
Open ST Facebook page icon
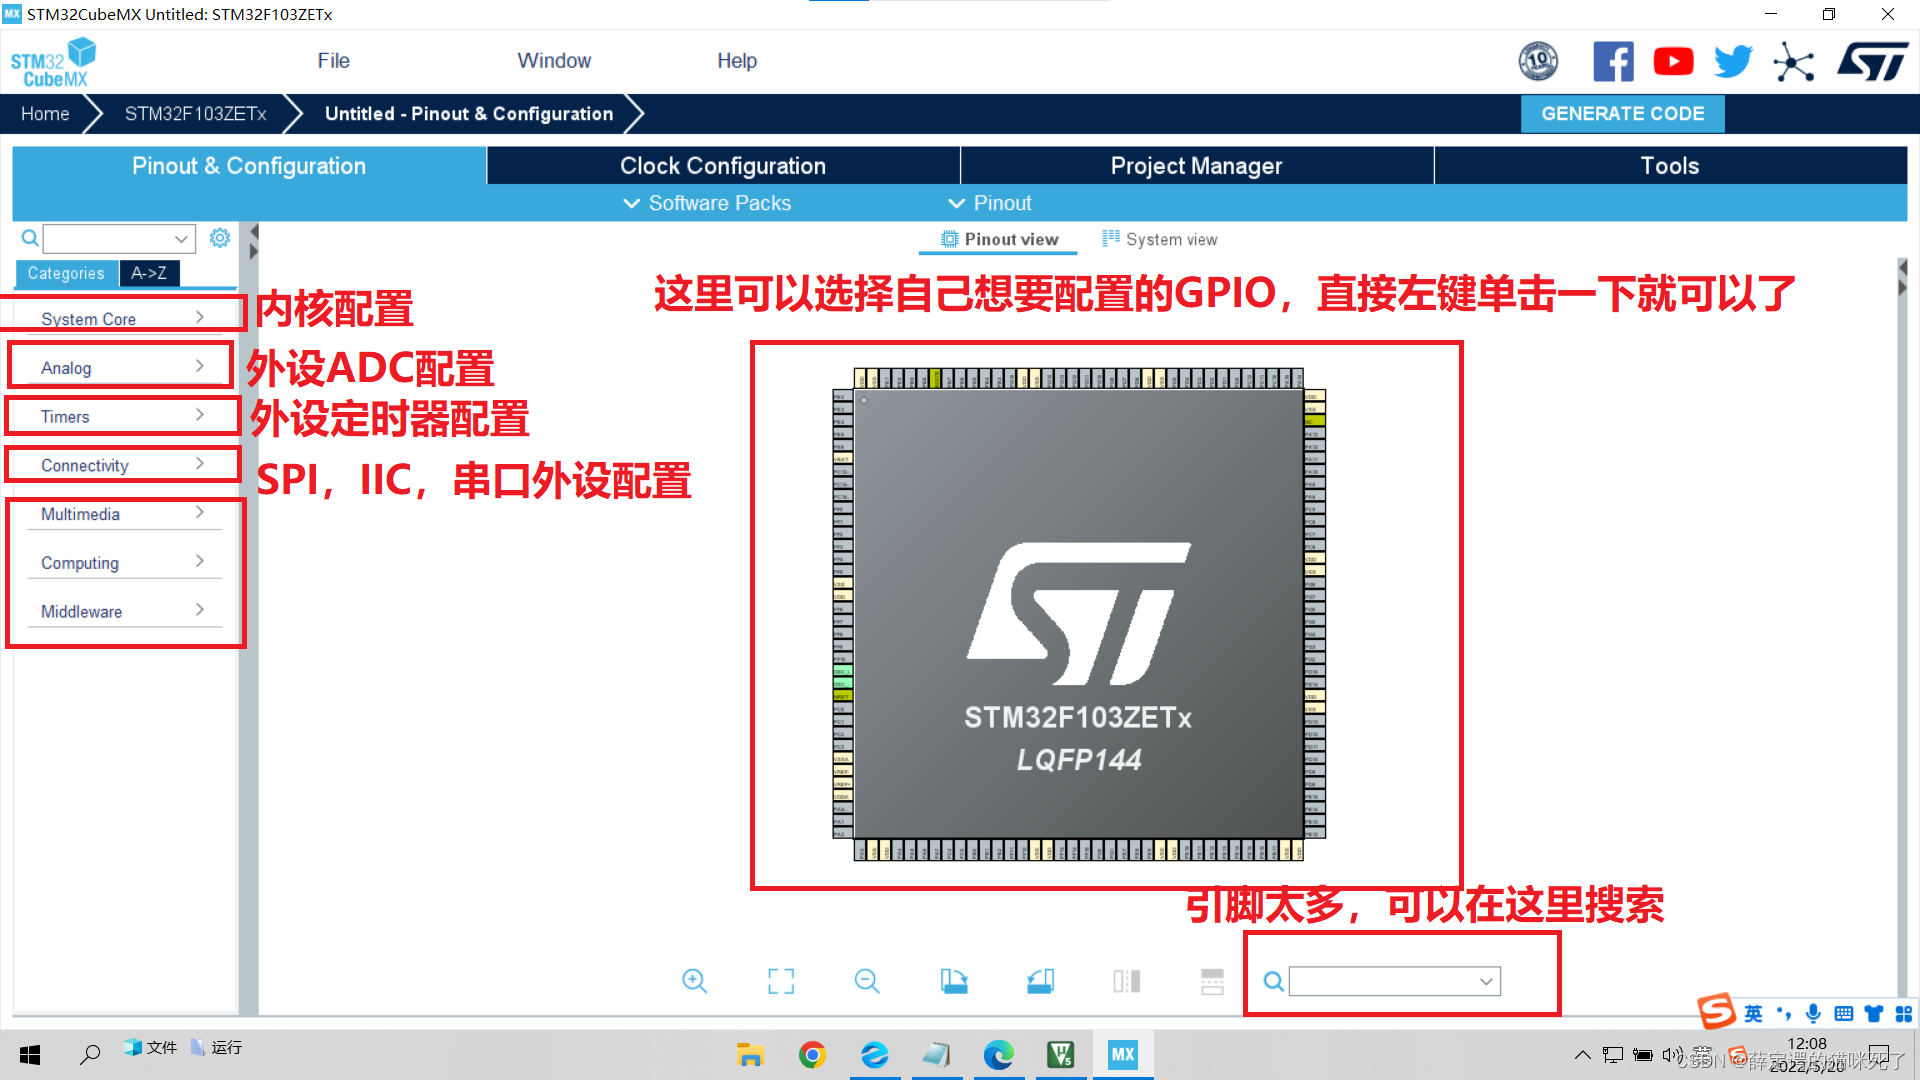click(1613, 62)
